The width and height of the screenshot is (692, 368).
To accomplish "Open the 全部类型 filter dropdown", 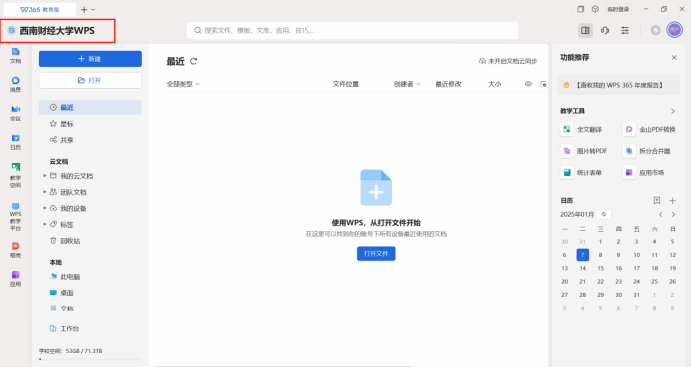I will pyautogui.click(x=183, y=84).
